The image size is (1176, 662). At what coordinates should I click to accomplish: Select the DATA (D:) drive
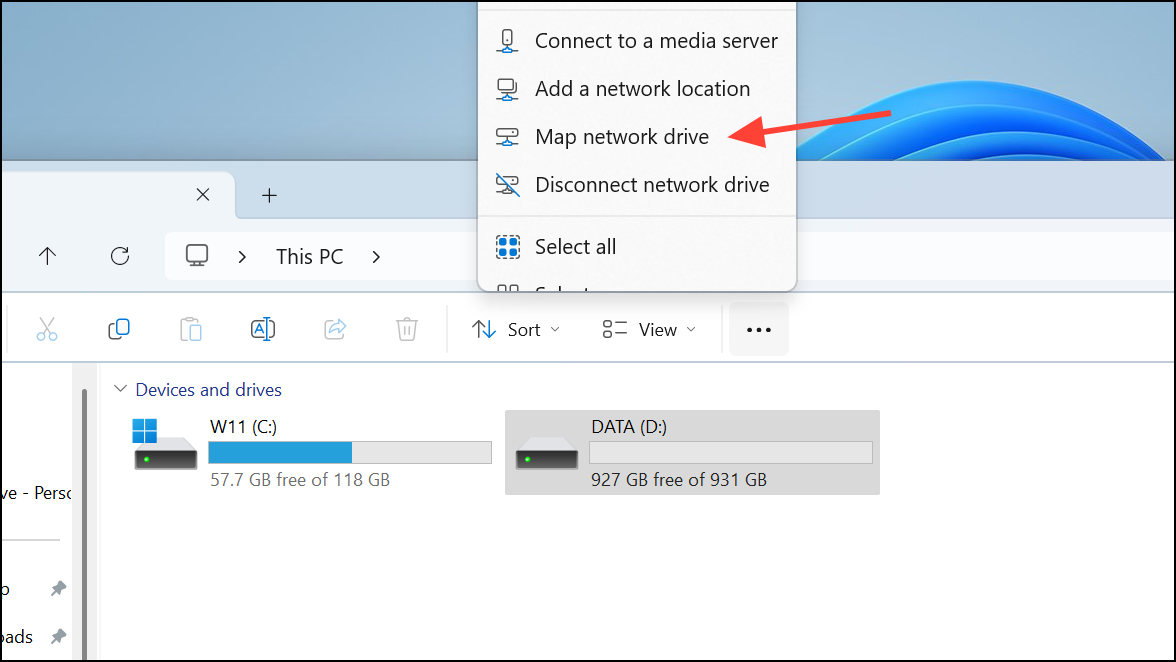click(691, 452)
